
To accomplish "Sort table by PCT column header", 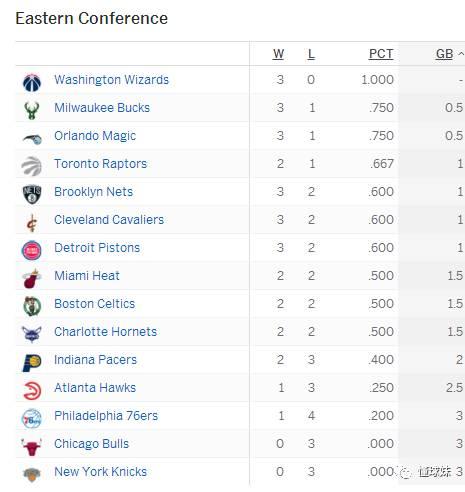I will click(381, 54).
